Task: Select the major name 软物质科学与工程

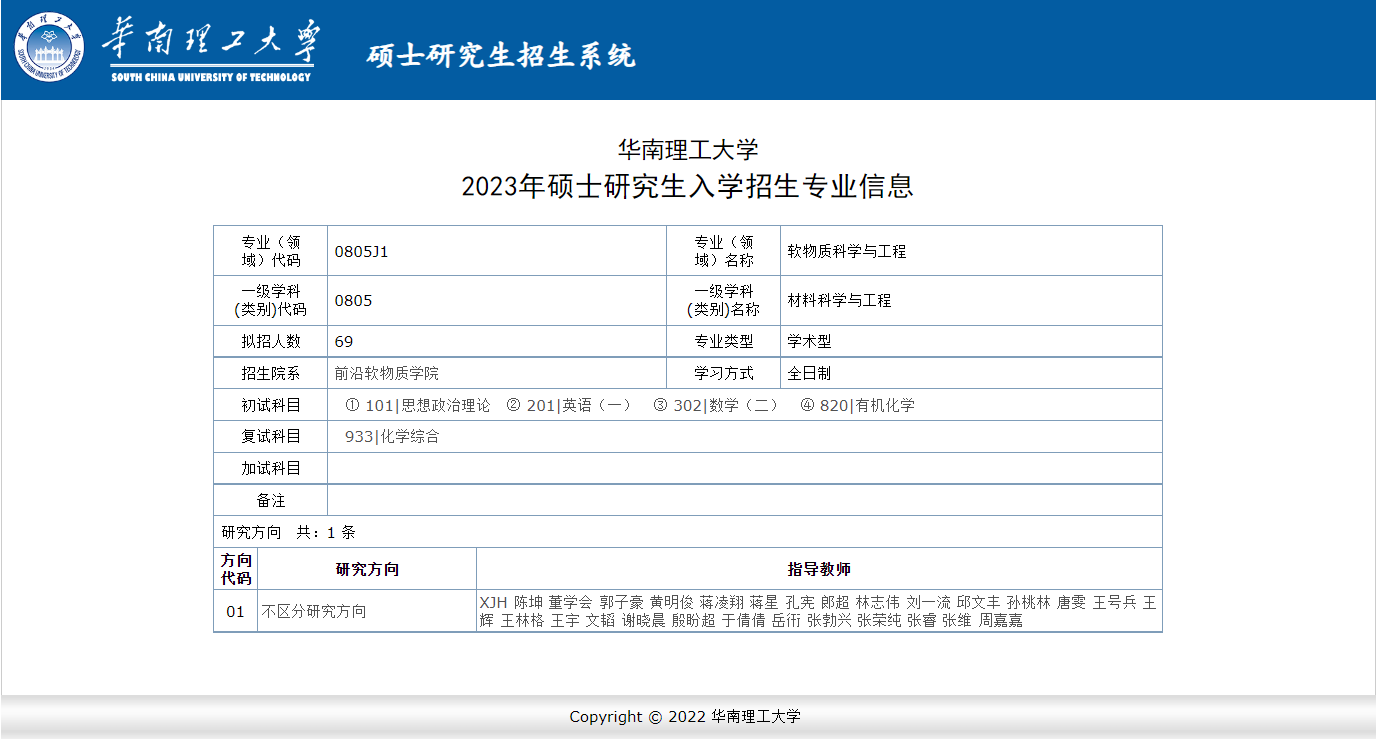Action: [x=847, y=252]
